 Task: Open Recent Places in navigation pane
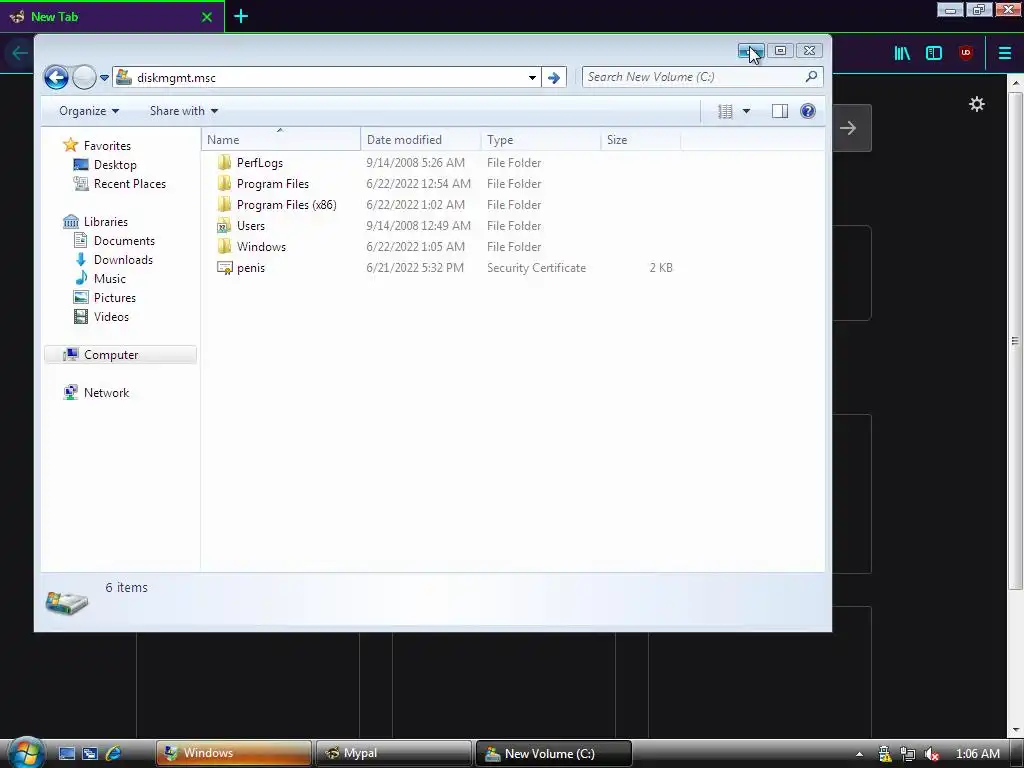(129, 184)
